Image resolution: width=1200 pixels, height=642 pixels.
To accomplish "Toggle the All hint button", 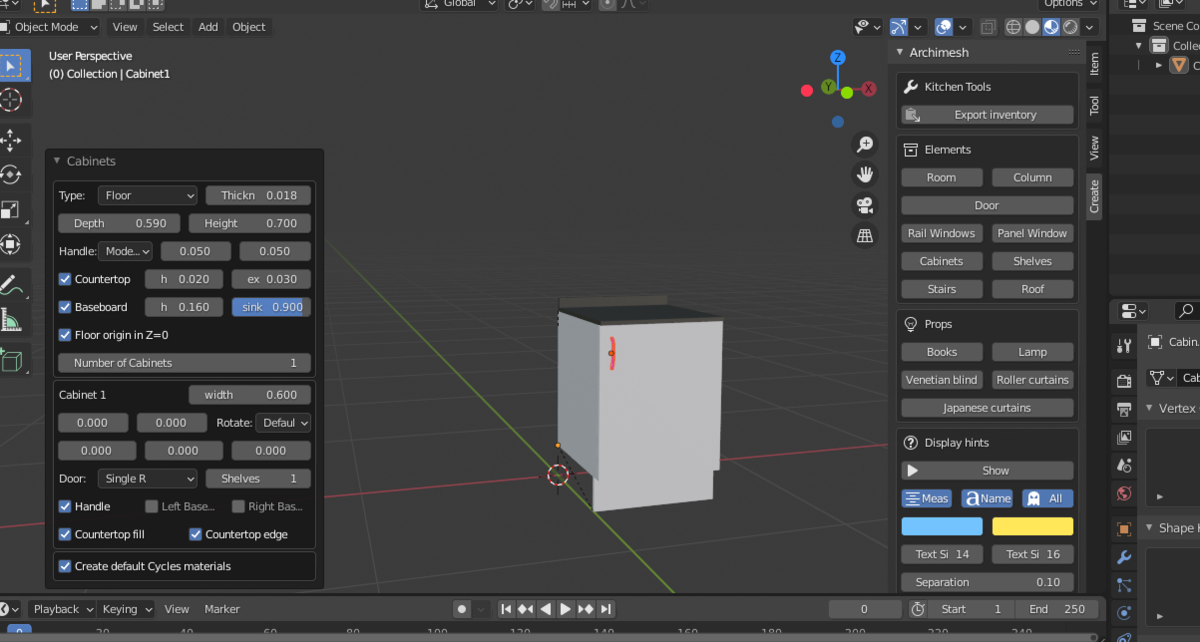I will pos(1047,498).
